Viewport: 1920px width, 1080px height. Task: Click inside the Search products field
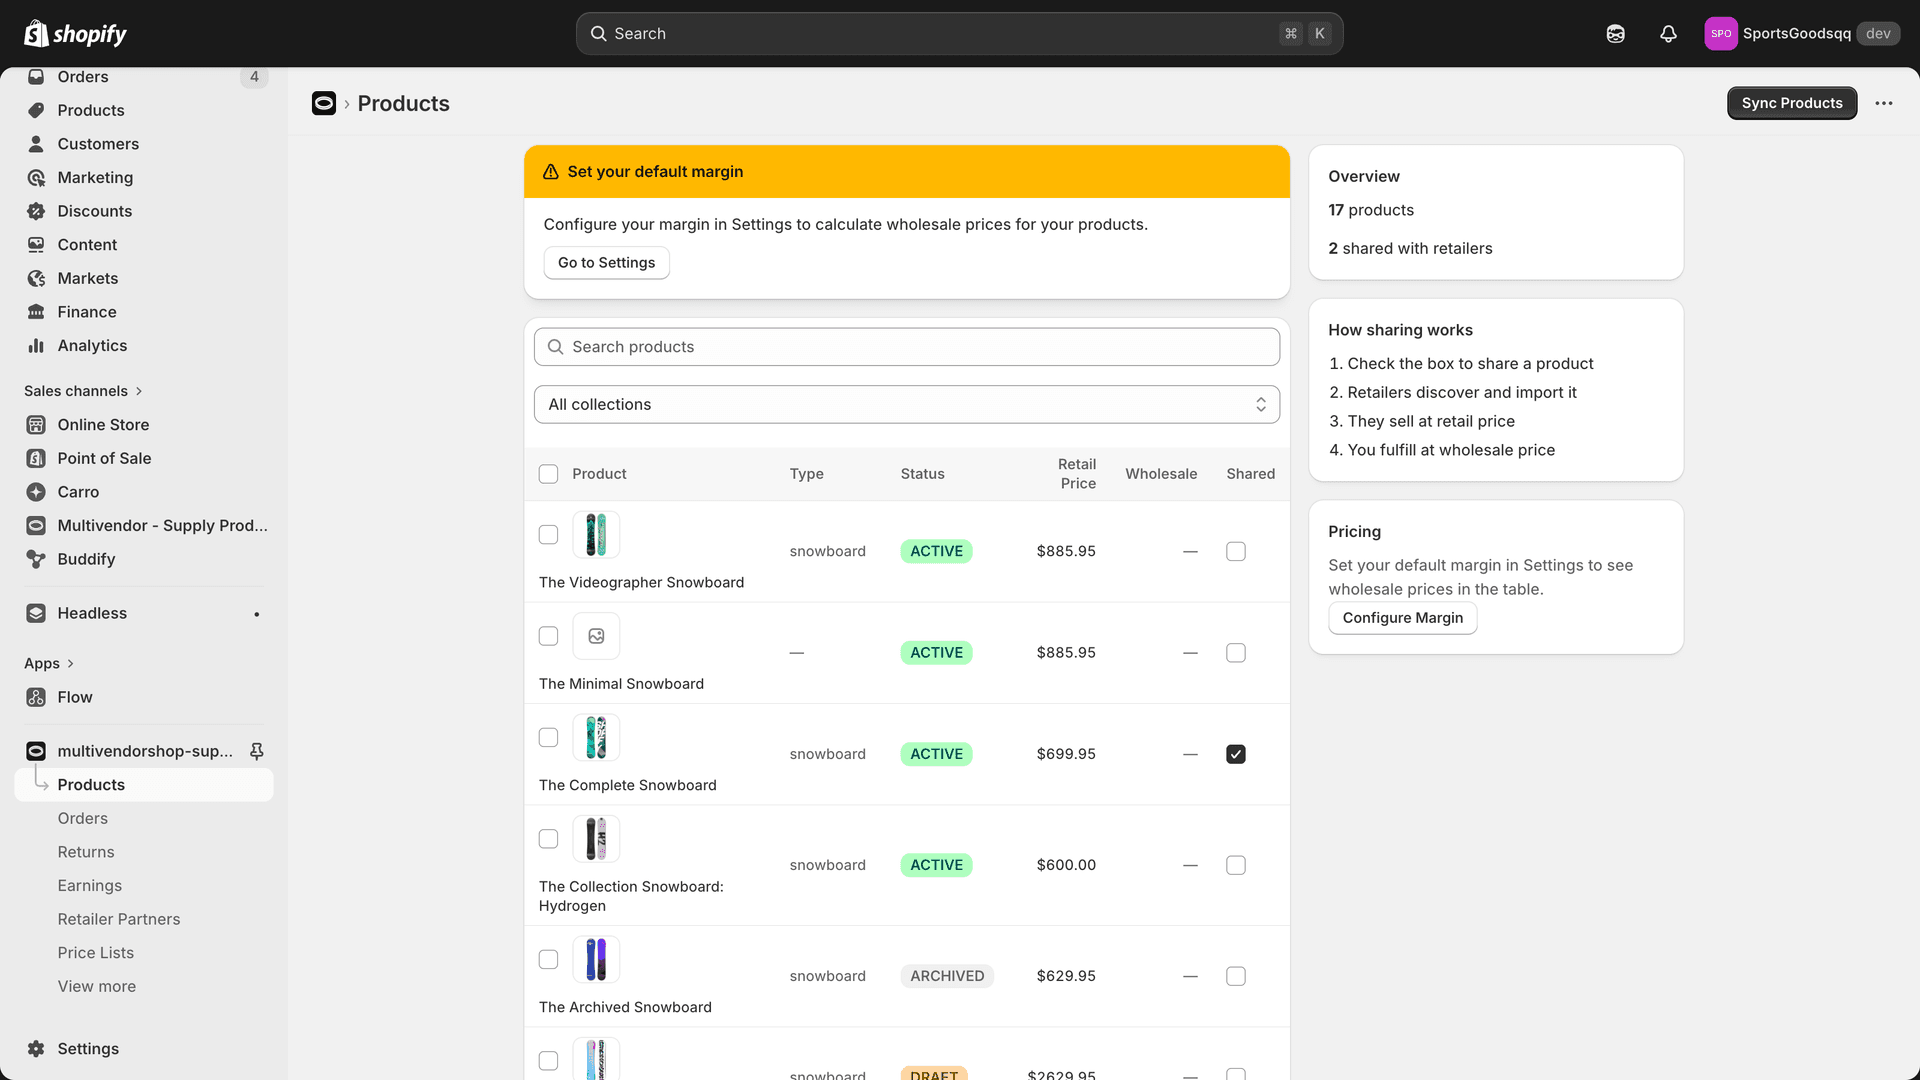pos(906,347)
